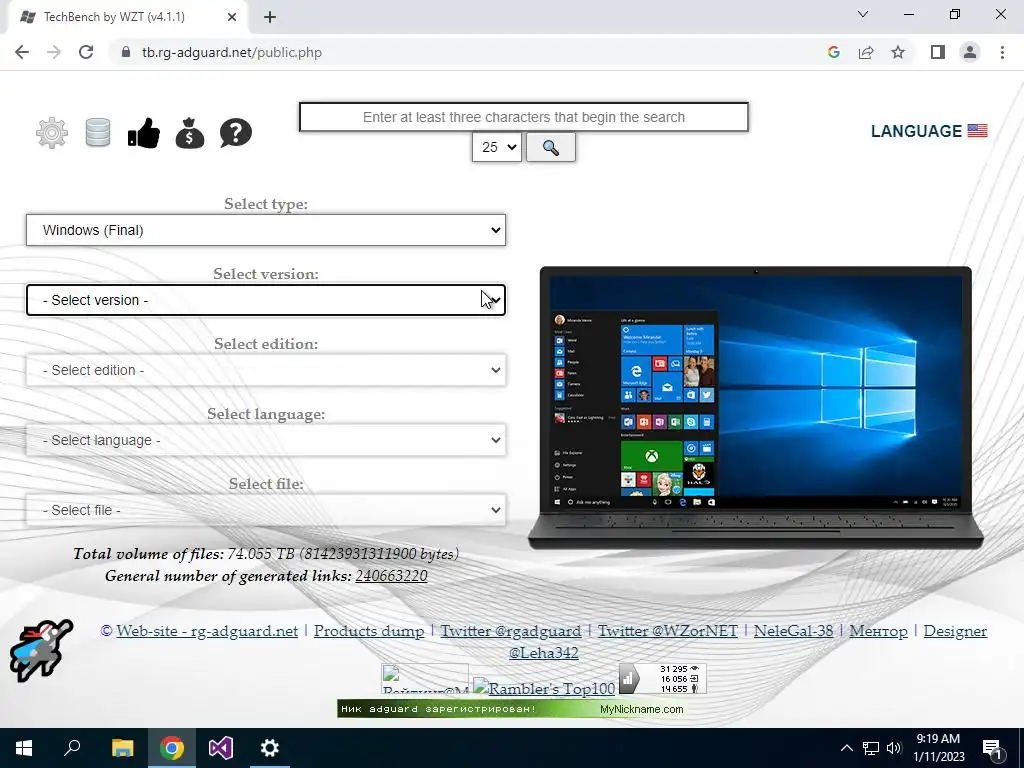View site info lock icon
The width and height of the screenshot is (1024, 768).
tap(126, 52)
